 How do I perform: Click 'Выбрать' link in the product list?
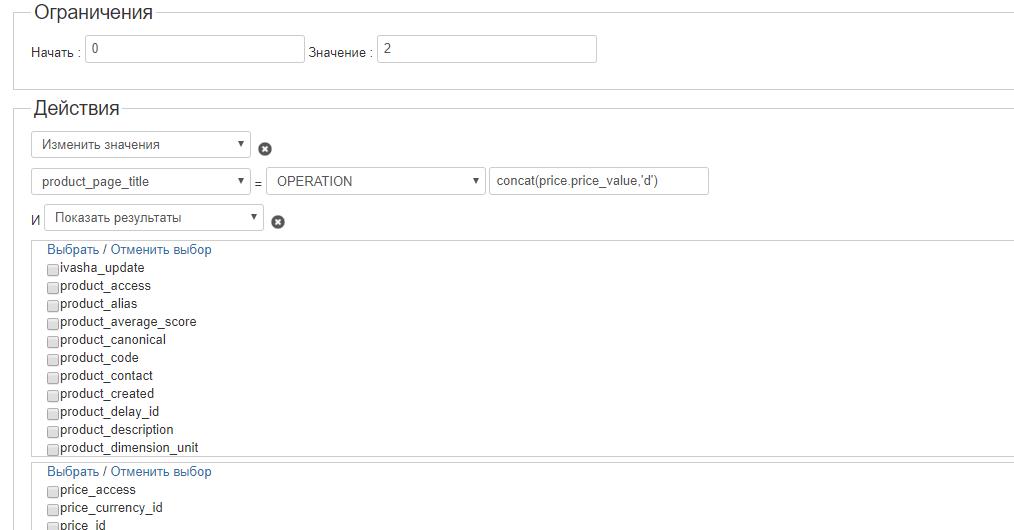click(x=73, y=249)
